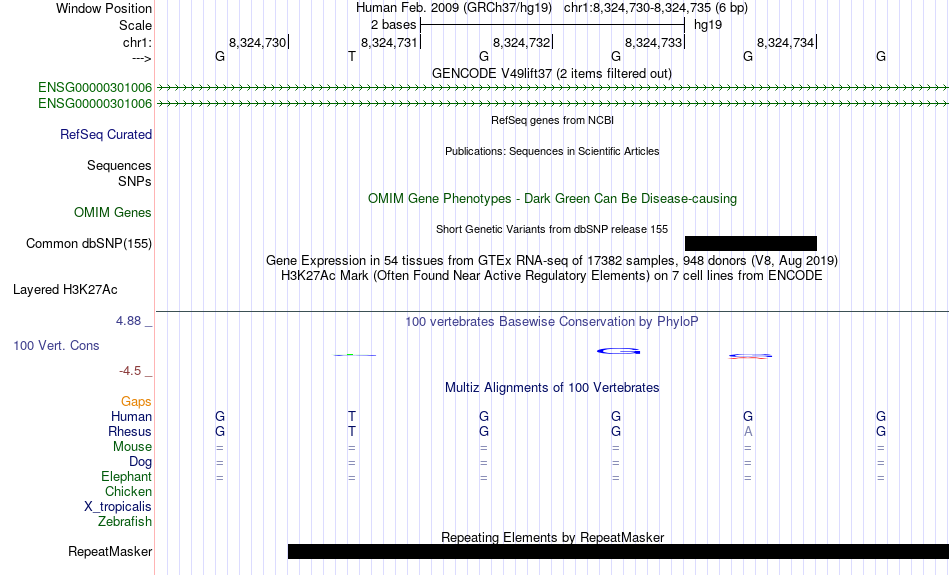Click the 8,324,731 ruler position label
The image size is (950, 575).
click(390, 42)
